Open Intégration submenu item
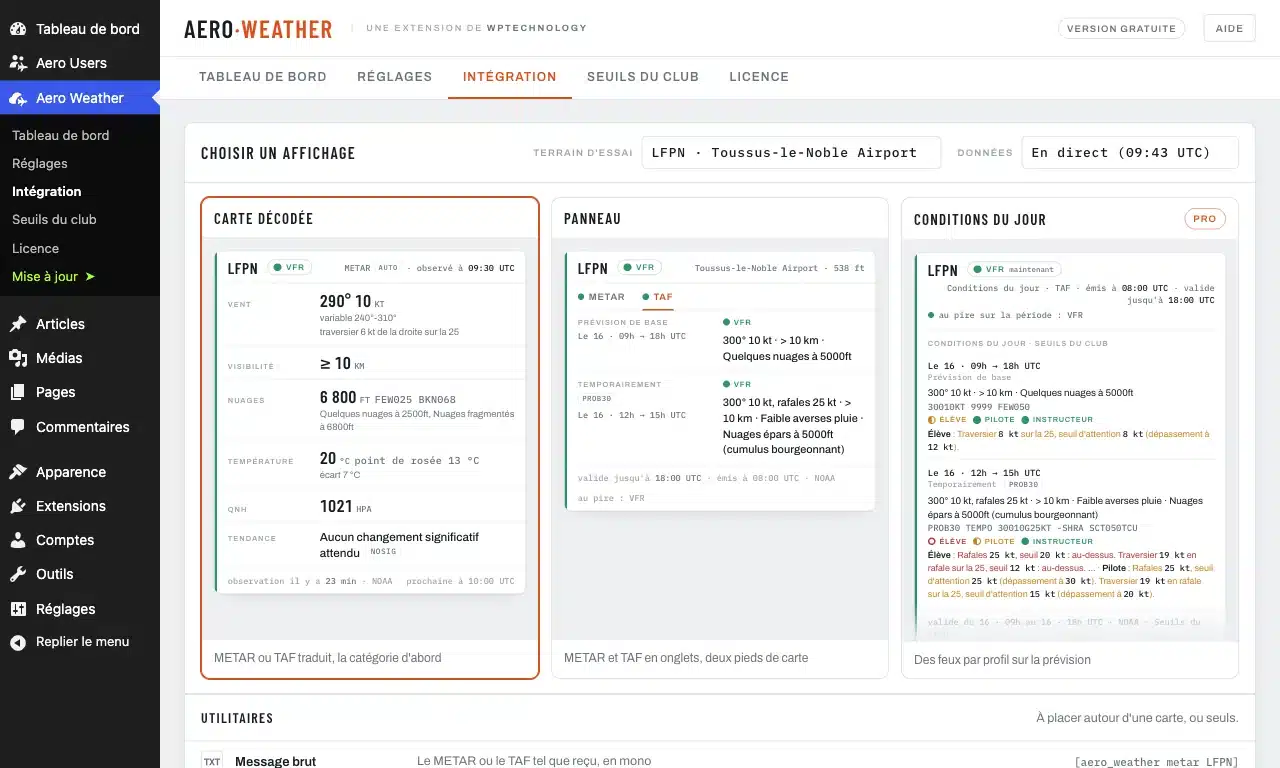 [x=47, y=191]
